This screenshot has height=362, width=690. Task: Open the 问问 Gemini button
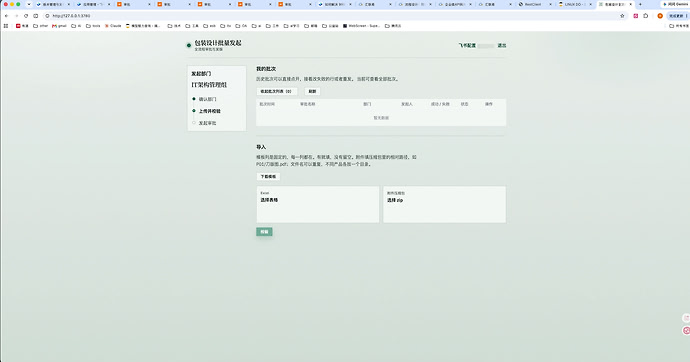click(675, 4)
